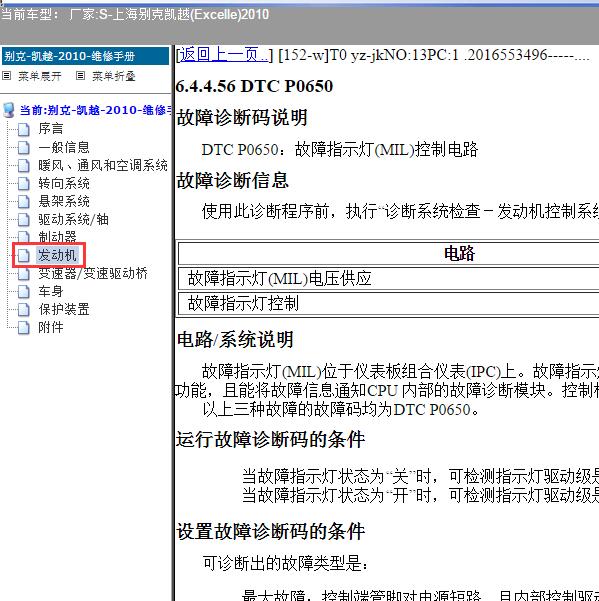Image resolution: width=599 pixels, height=601 pixels.
Task: Open the 变速器/变速驱动桥 section
Action: 93,273
